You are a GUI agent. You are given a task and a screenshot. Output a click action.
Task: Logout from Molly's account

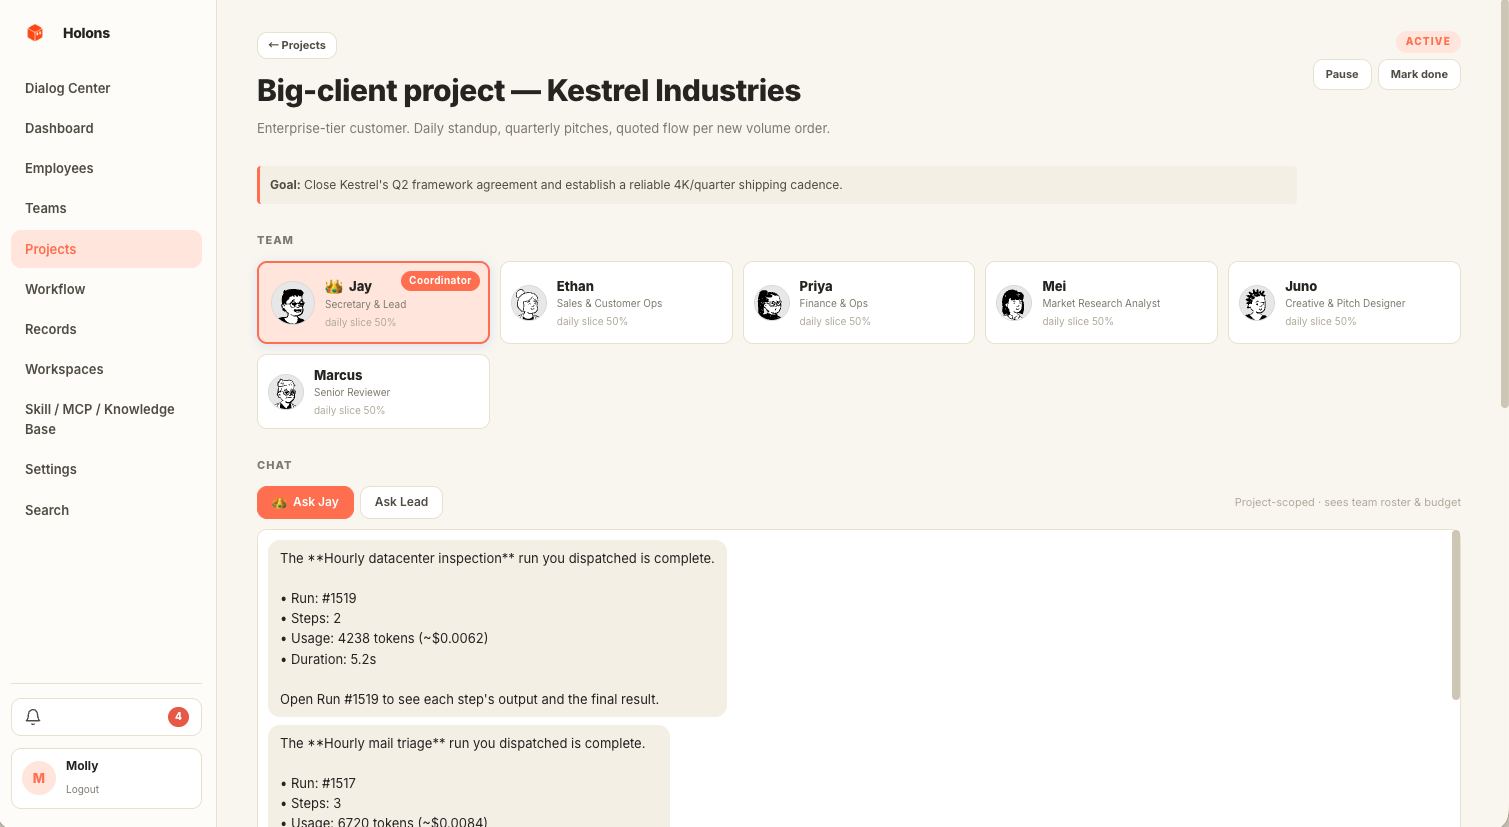tap(82, 789)
